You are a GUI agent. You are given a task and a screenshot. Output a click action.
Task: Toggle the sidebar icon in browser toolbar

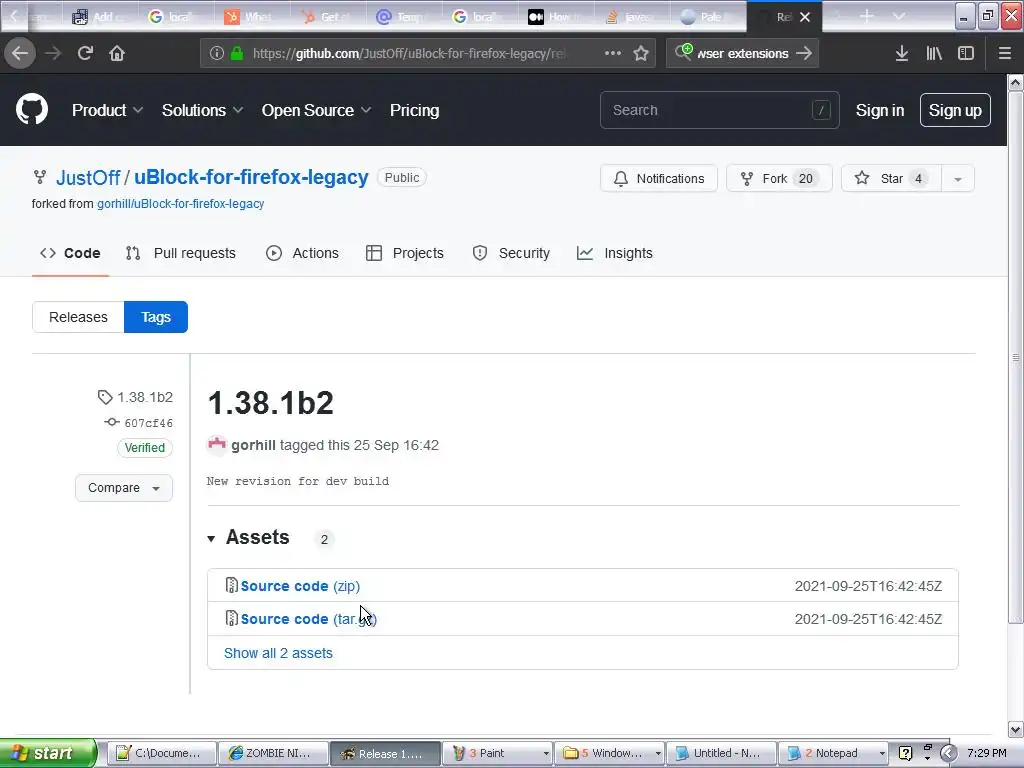coord(966,54)
